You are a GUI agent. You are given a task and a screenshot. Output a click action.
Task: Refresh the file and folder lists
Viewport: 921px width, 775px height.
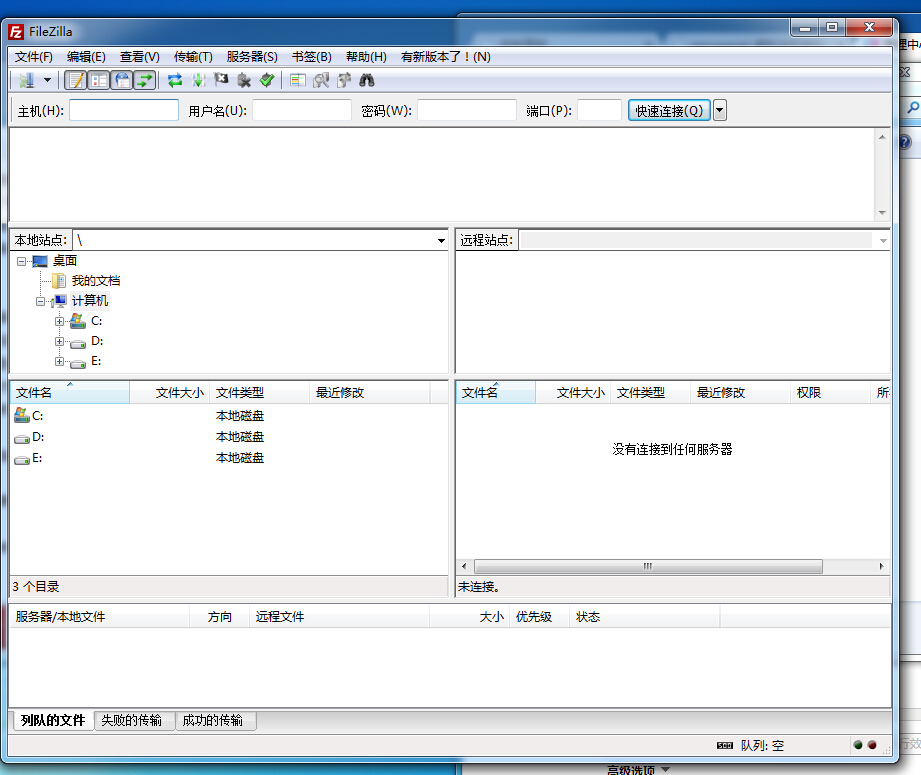coord(175,80)
